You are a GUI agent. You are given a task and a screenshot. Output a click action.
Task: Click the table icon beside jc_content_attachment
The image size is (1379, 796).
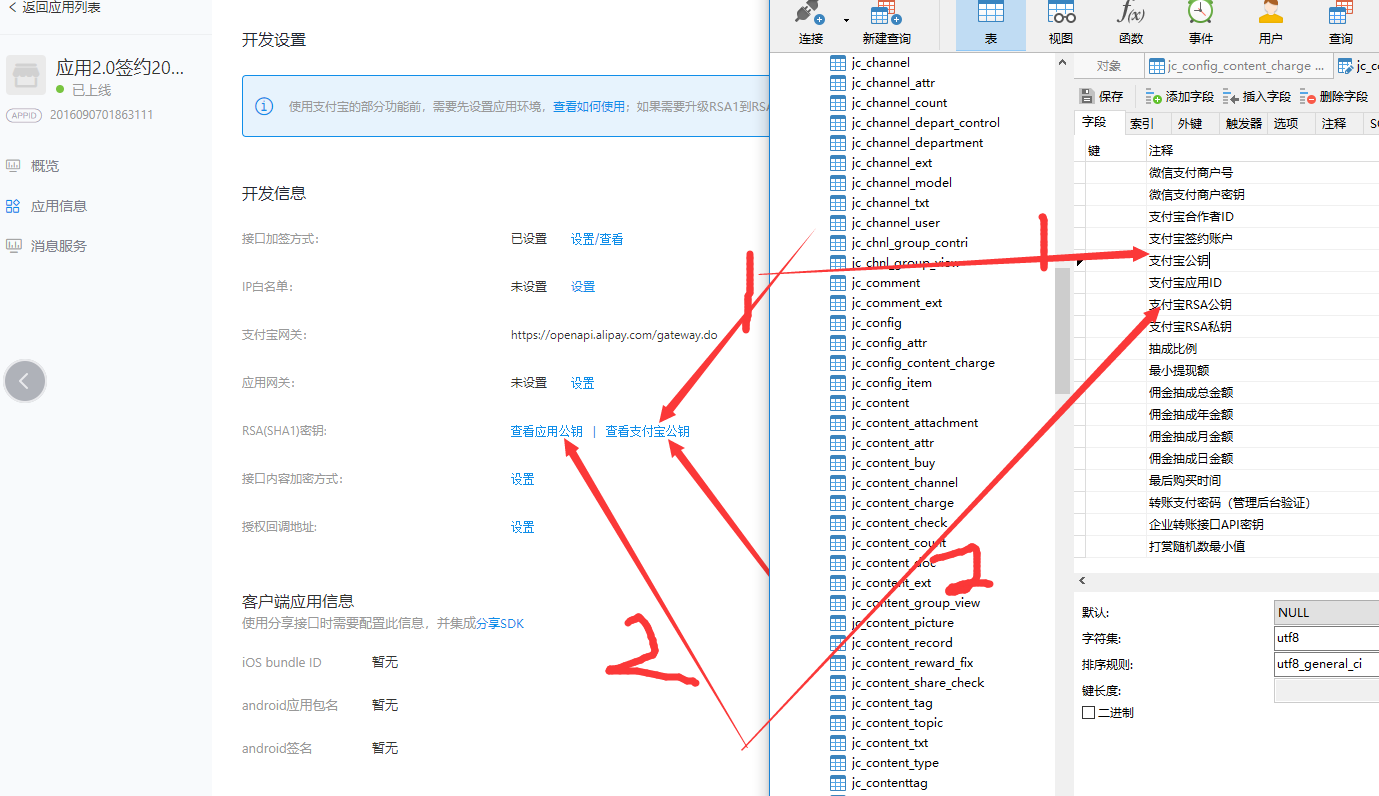pyautogui.click(x=838, y=423)
